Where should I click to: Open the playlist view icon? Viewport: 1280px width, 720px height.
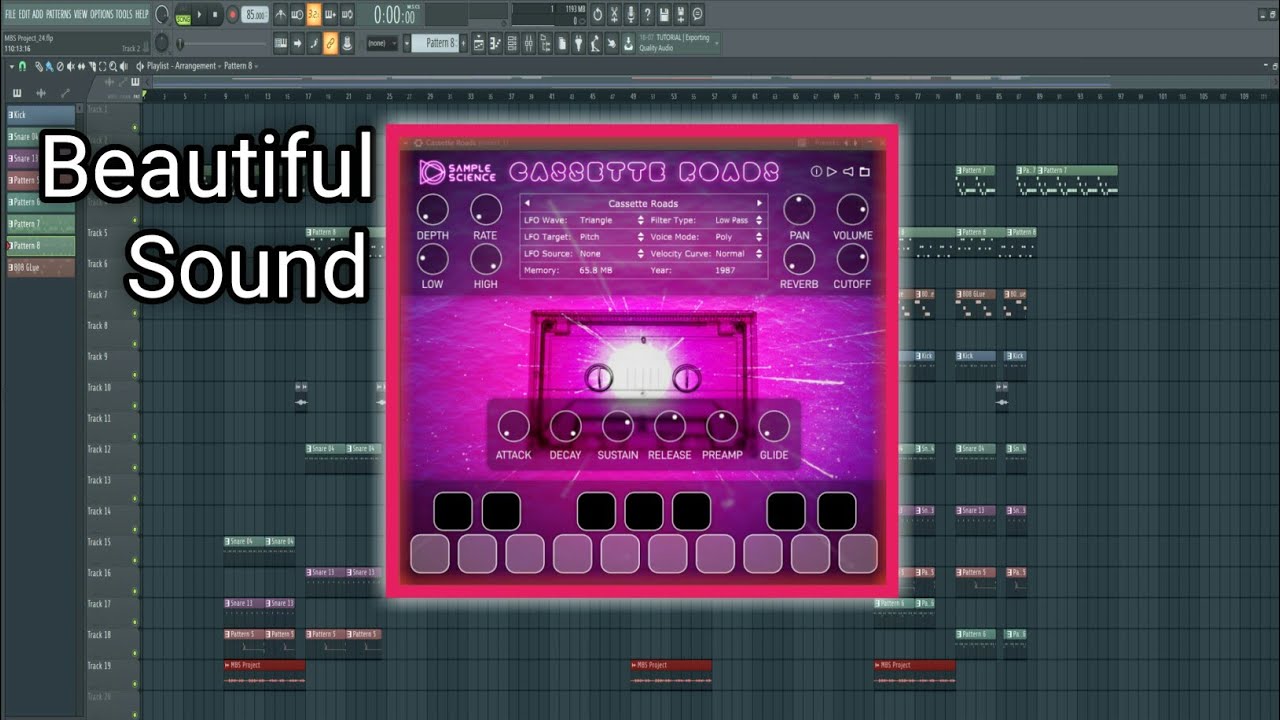pos(479,43)
